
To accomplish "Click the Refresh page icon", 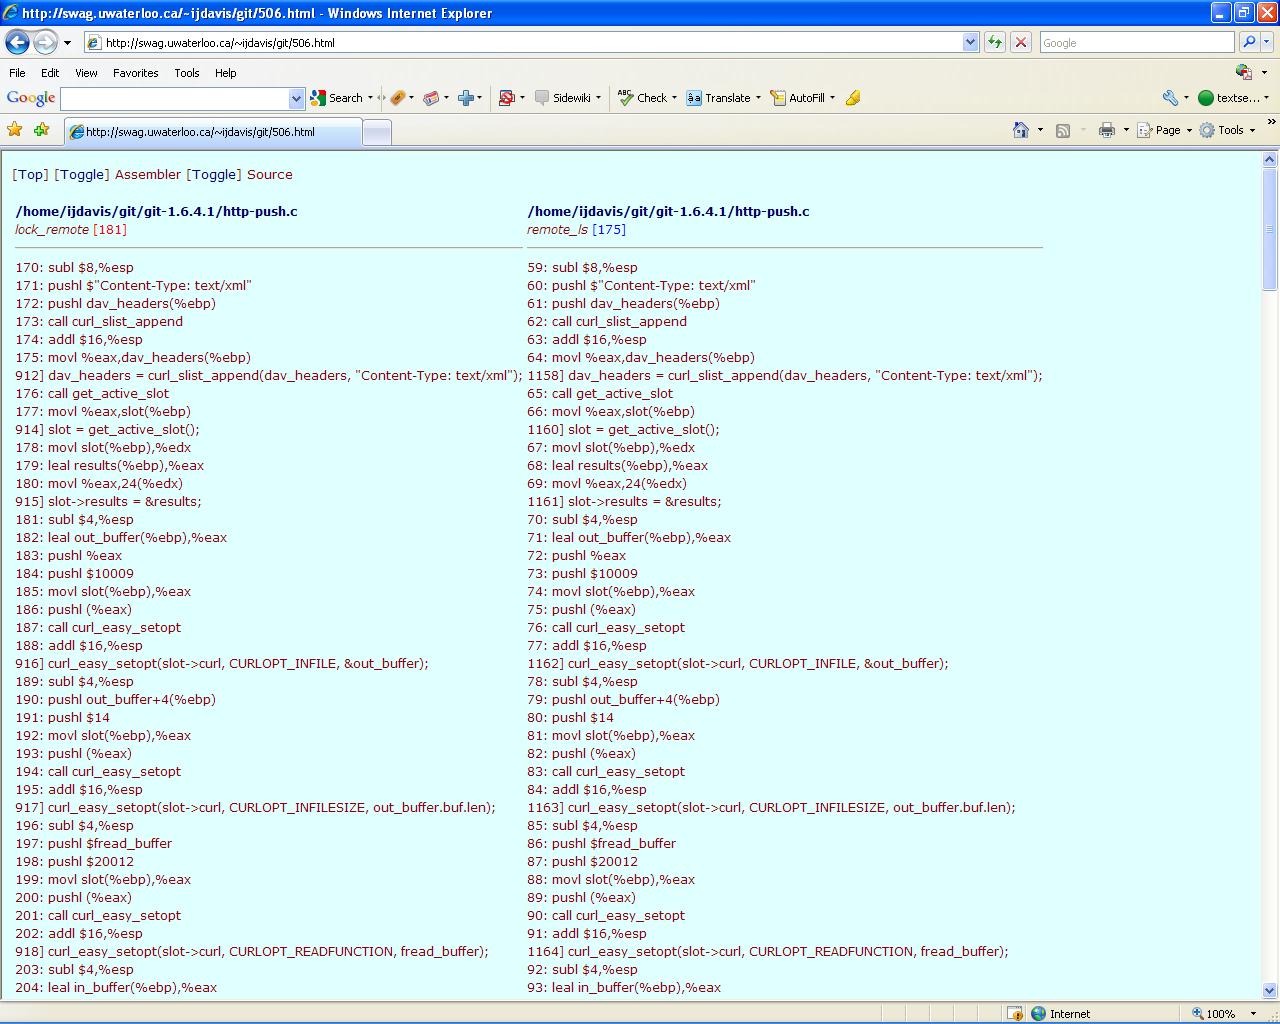I will 995,42.
